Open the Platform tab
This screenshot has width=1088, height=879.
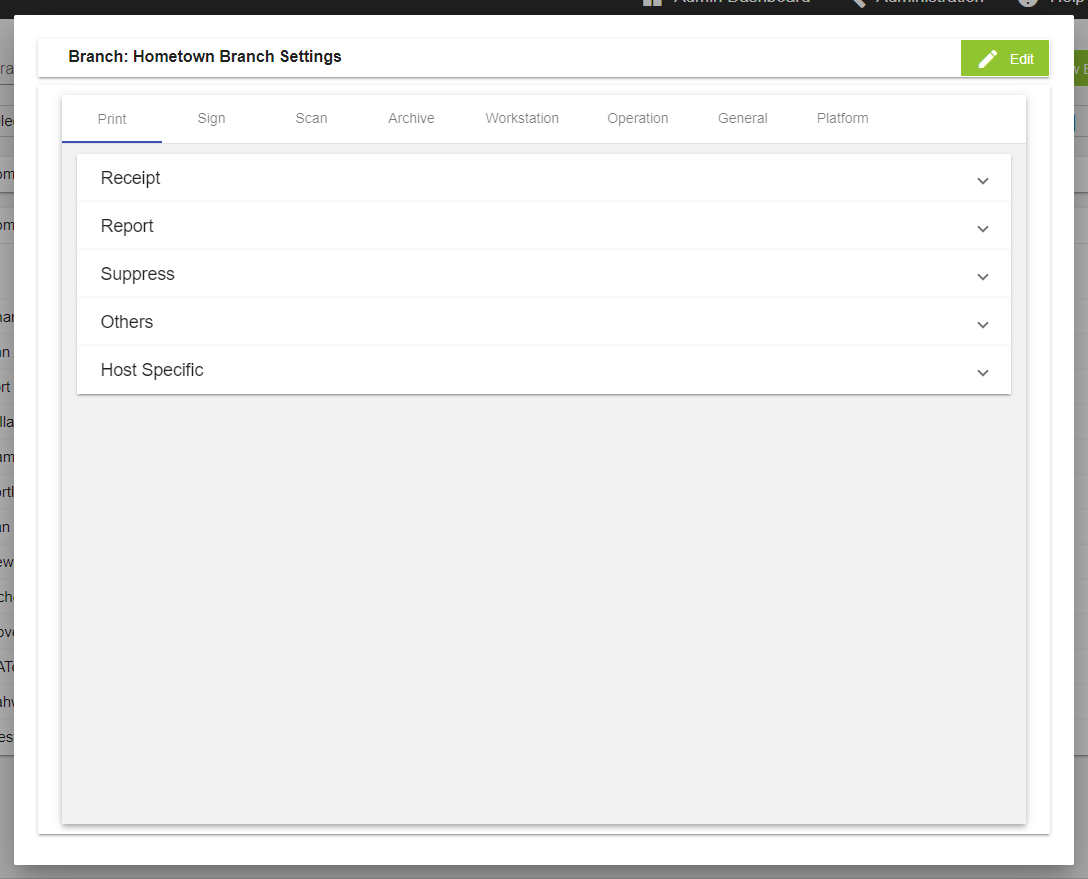[x=842, y=119]
